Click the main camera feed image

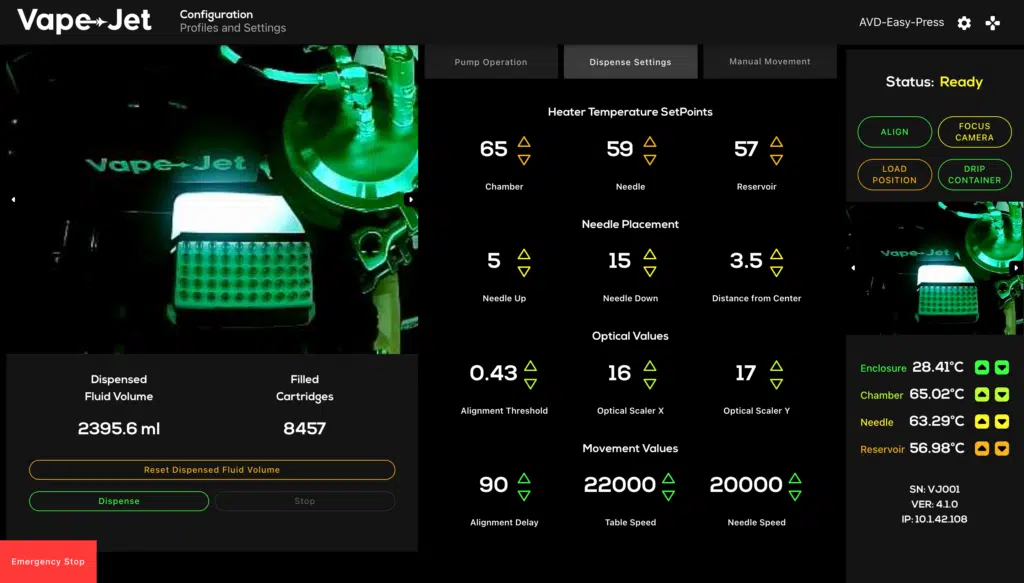pos(212,199)
